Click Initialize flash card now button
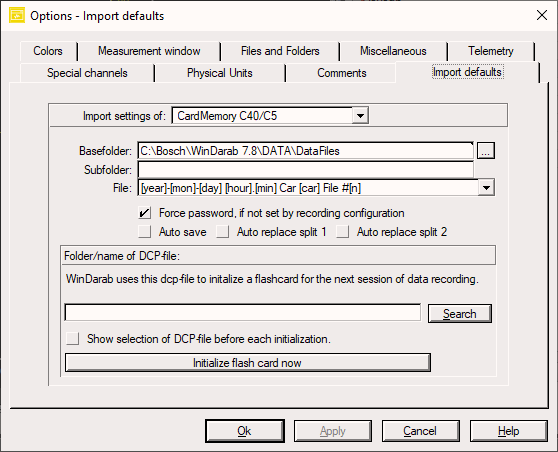Viewport: 558px width, 452px height. point(248,363)
